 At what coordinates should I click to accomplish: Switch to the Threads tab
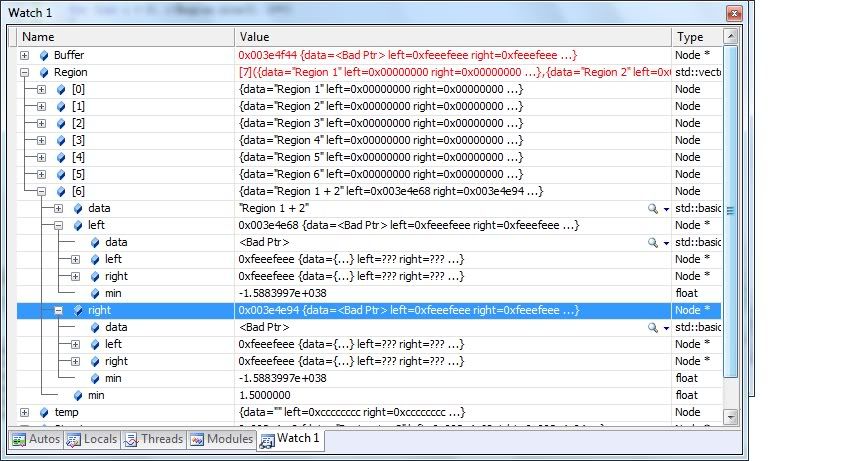tap(153, 439)
